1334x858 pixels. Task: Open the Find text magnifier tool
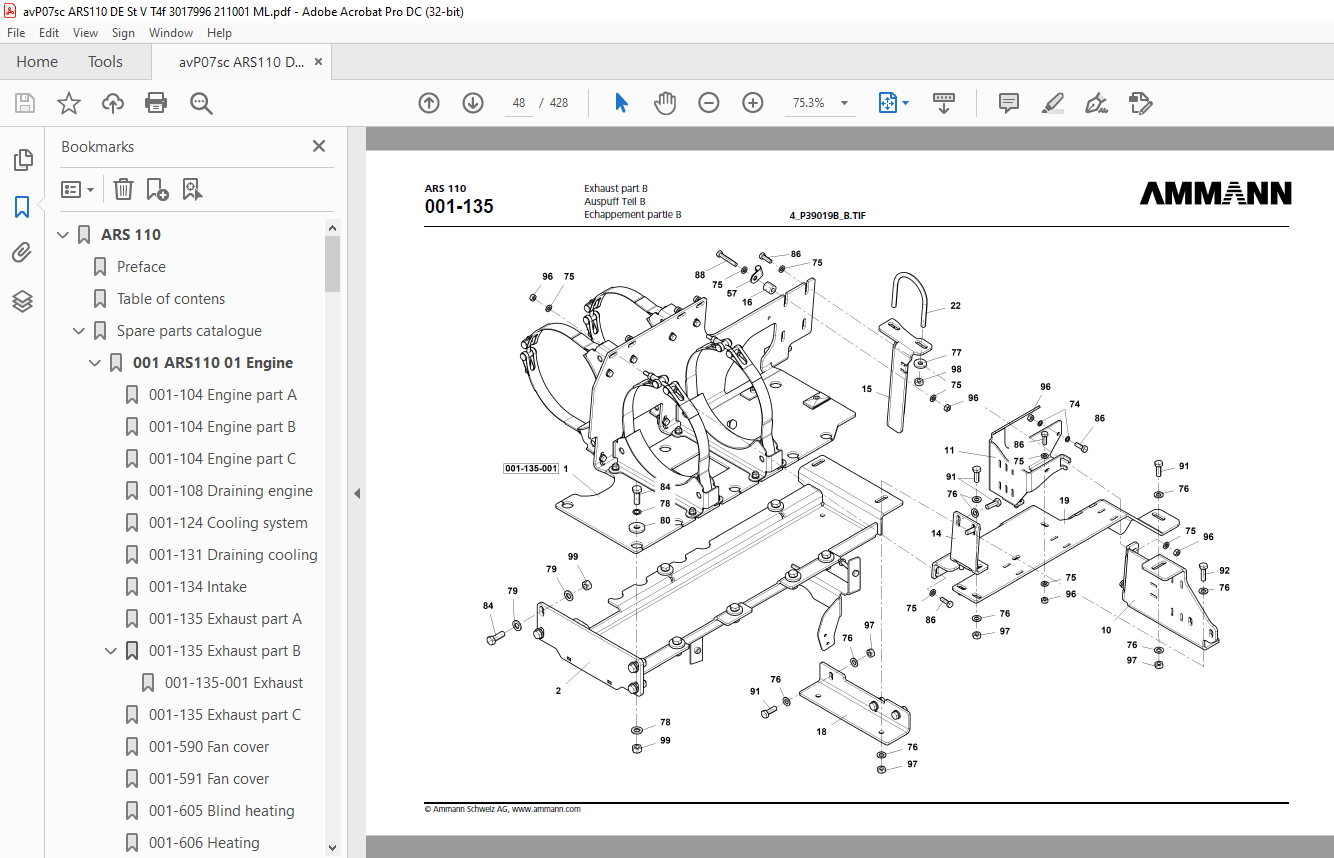[x=202, y=103]
